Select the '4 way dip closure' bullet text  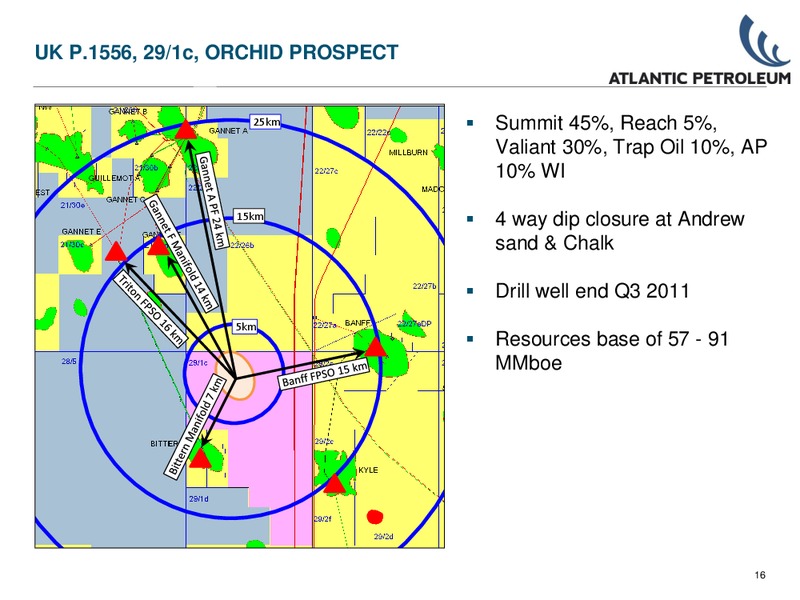(x=620, y=231)
